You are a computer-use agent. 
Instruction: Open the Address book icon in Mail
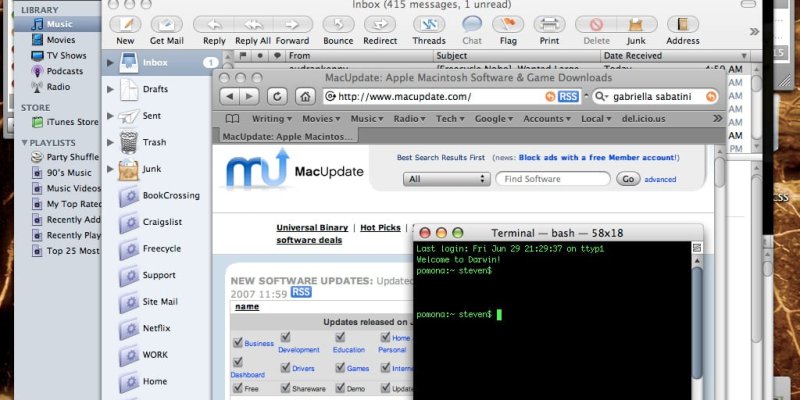coord(683,25)
